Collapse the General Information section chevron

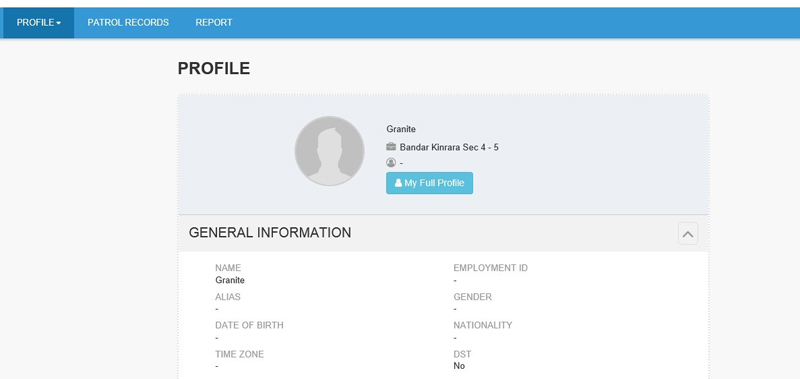[x=688, y=234]
